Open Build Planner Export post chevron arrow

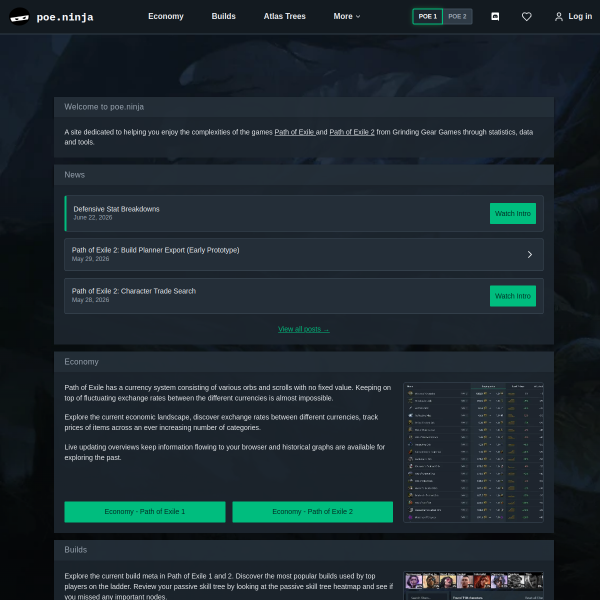click(530, 254)
